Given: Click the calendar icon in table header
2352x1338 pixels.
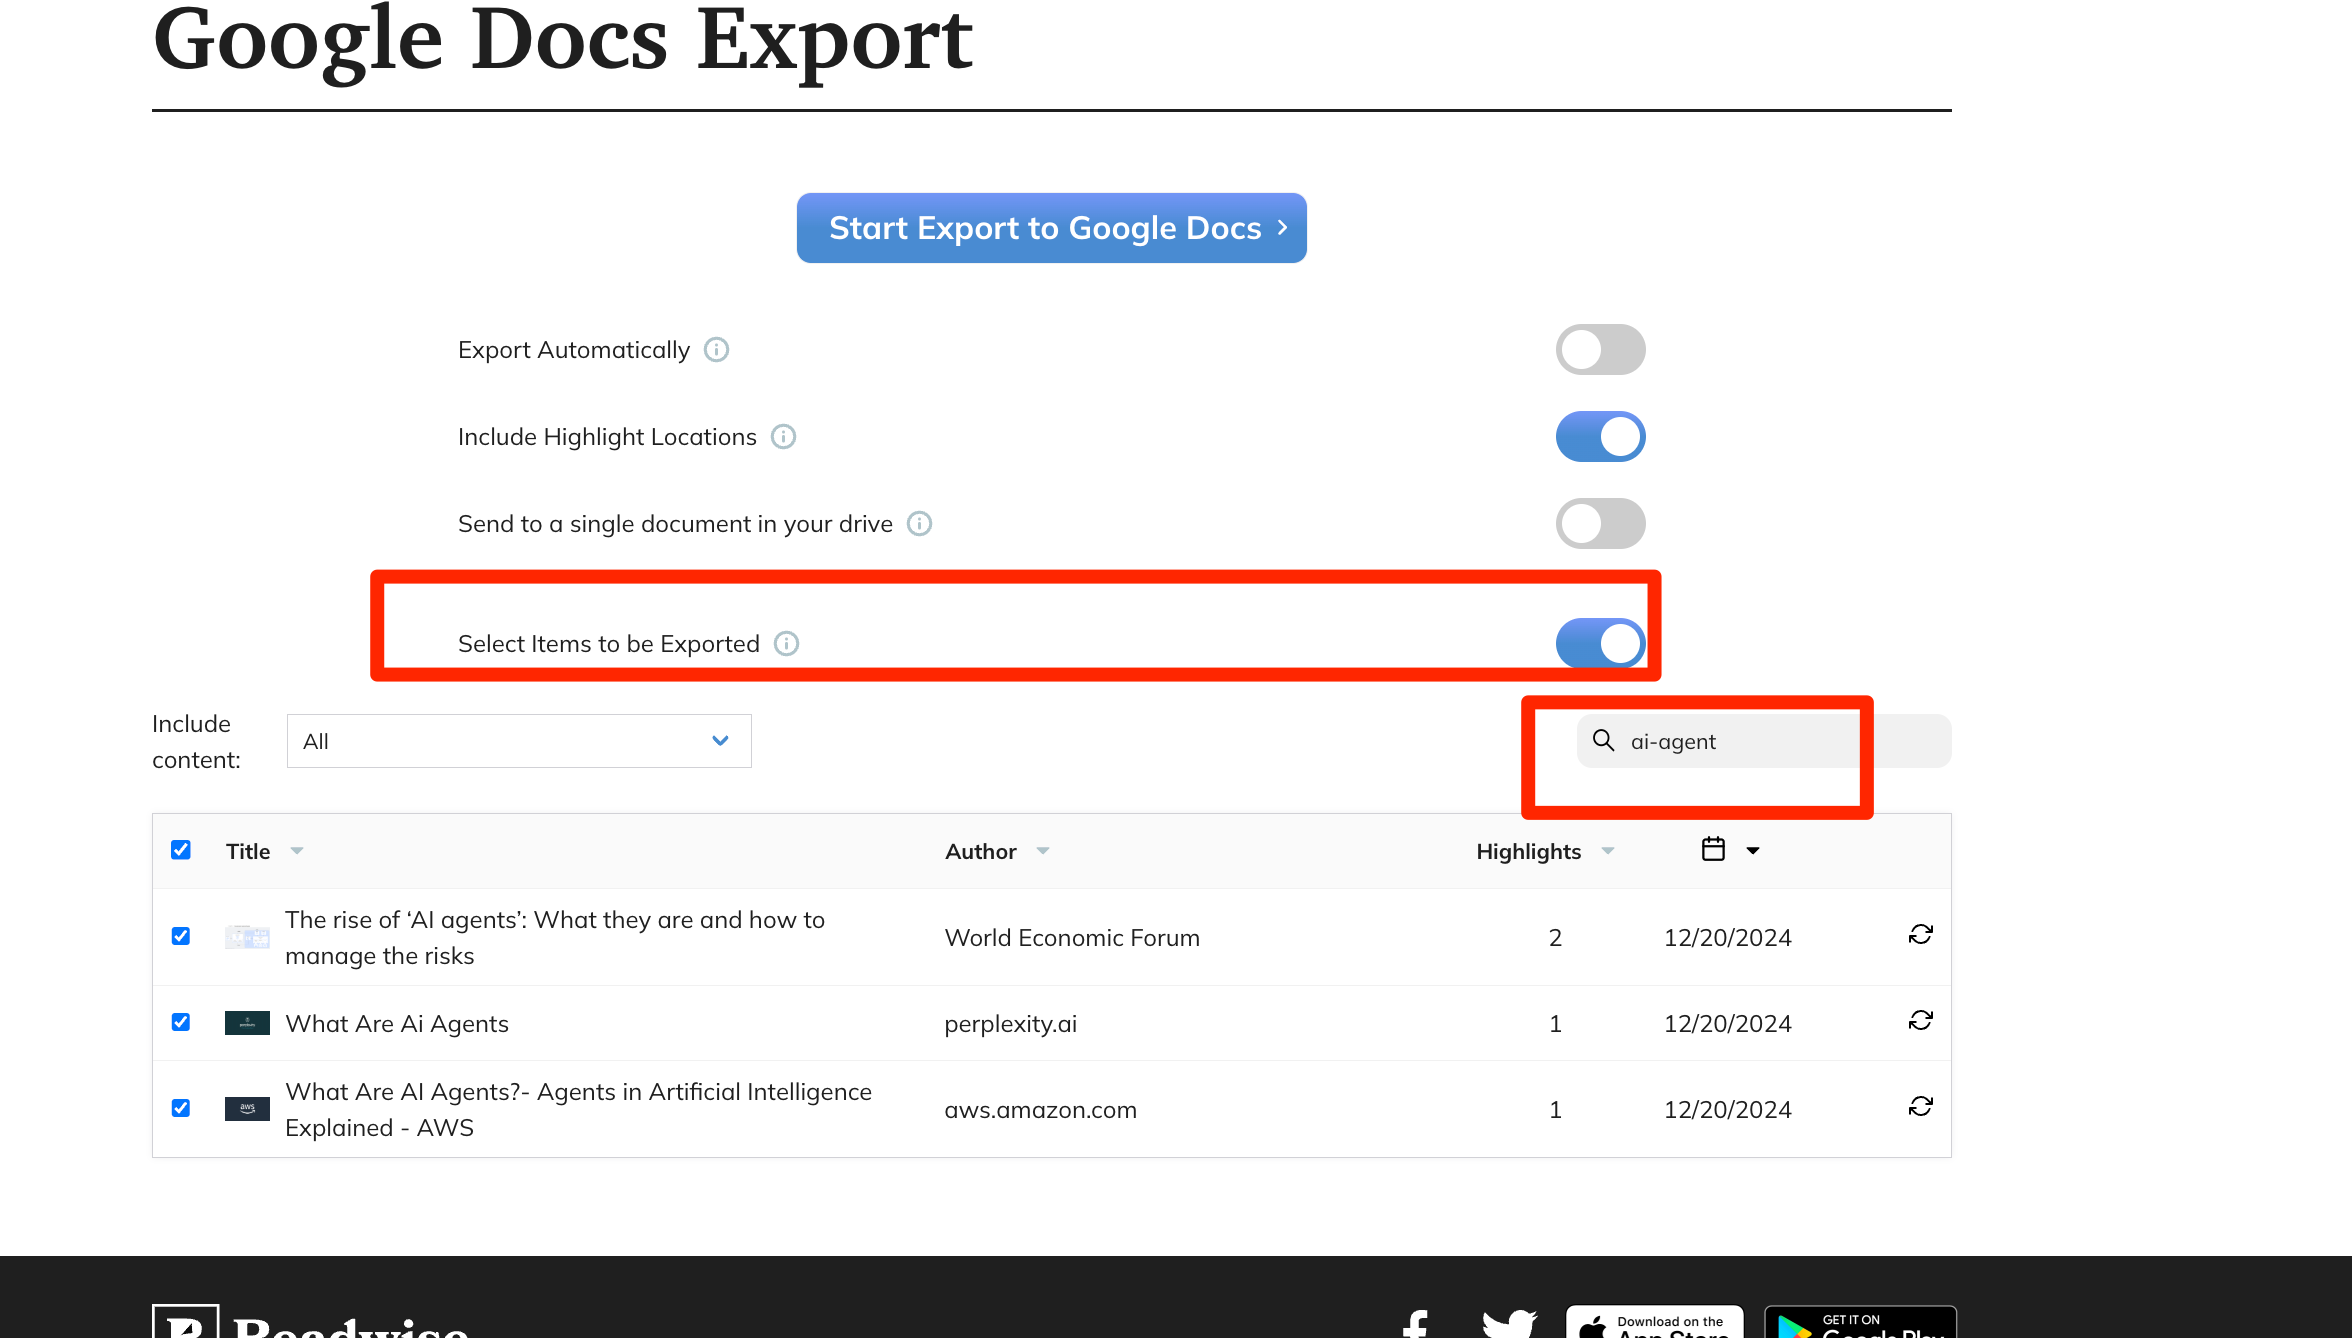Looking at the screenshot, I should (x=1713, y=850).
